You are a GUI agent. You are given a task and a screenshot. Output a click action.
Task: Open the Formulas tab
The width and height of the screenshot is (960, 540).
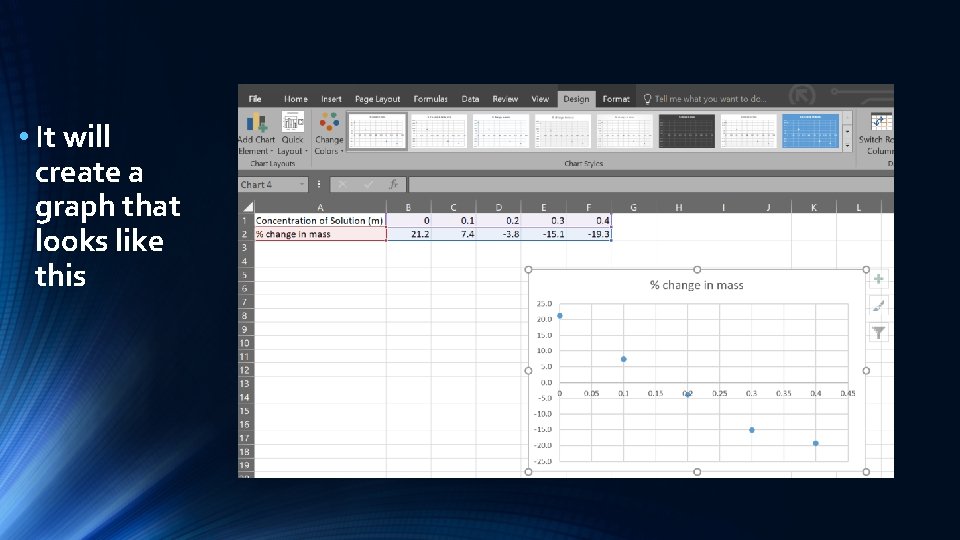(x=430, y=99)
